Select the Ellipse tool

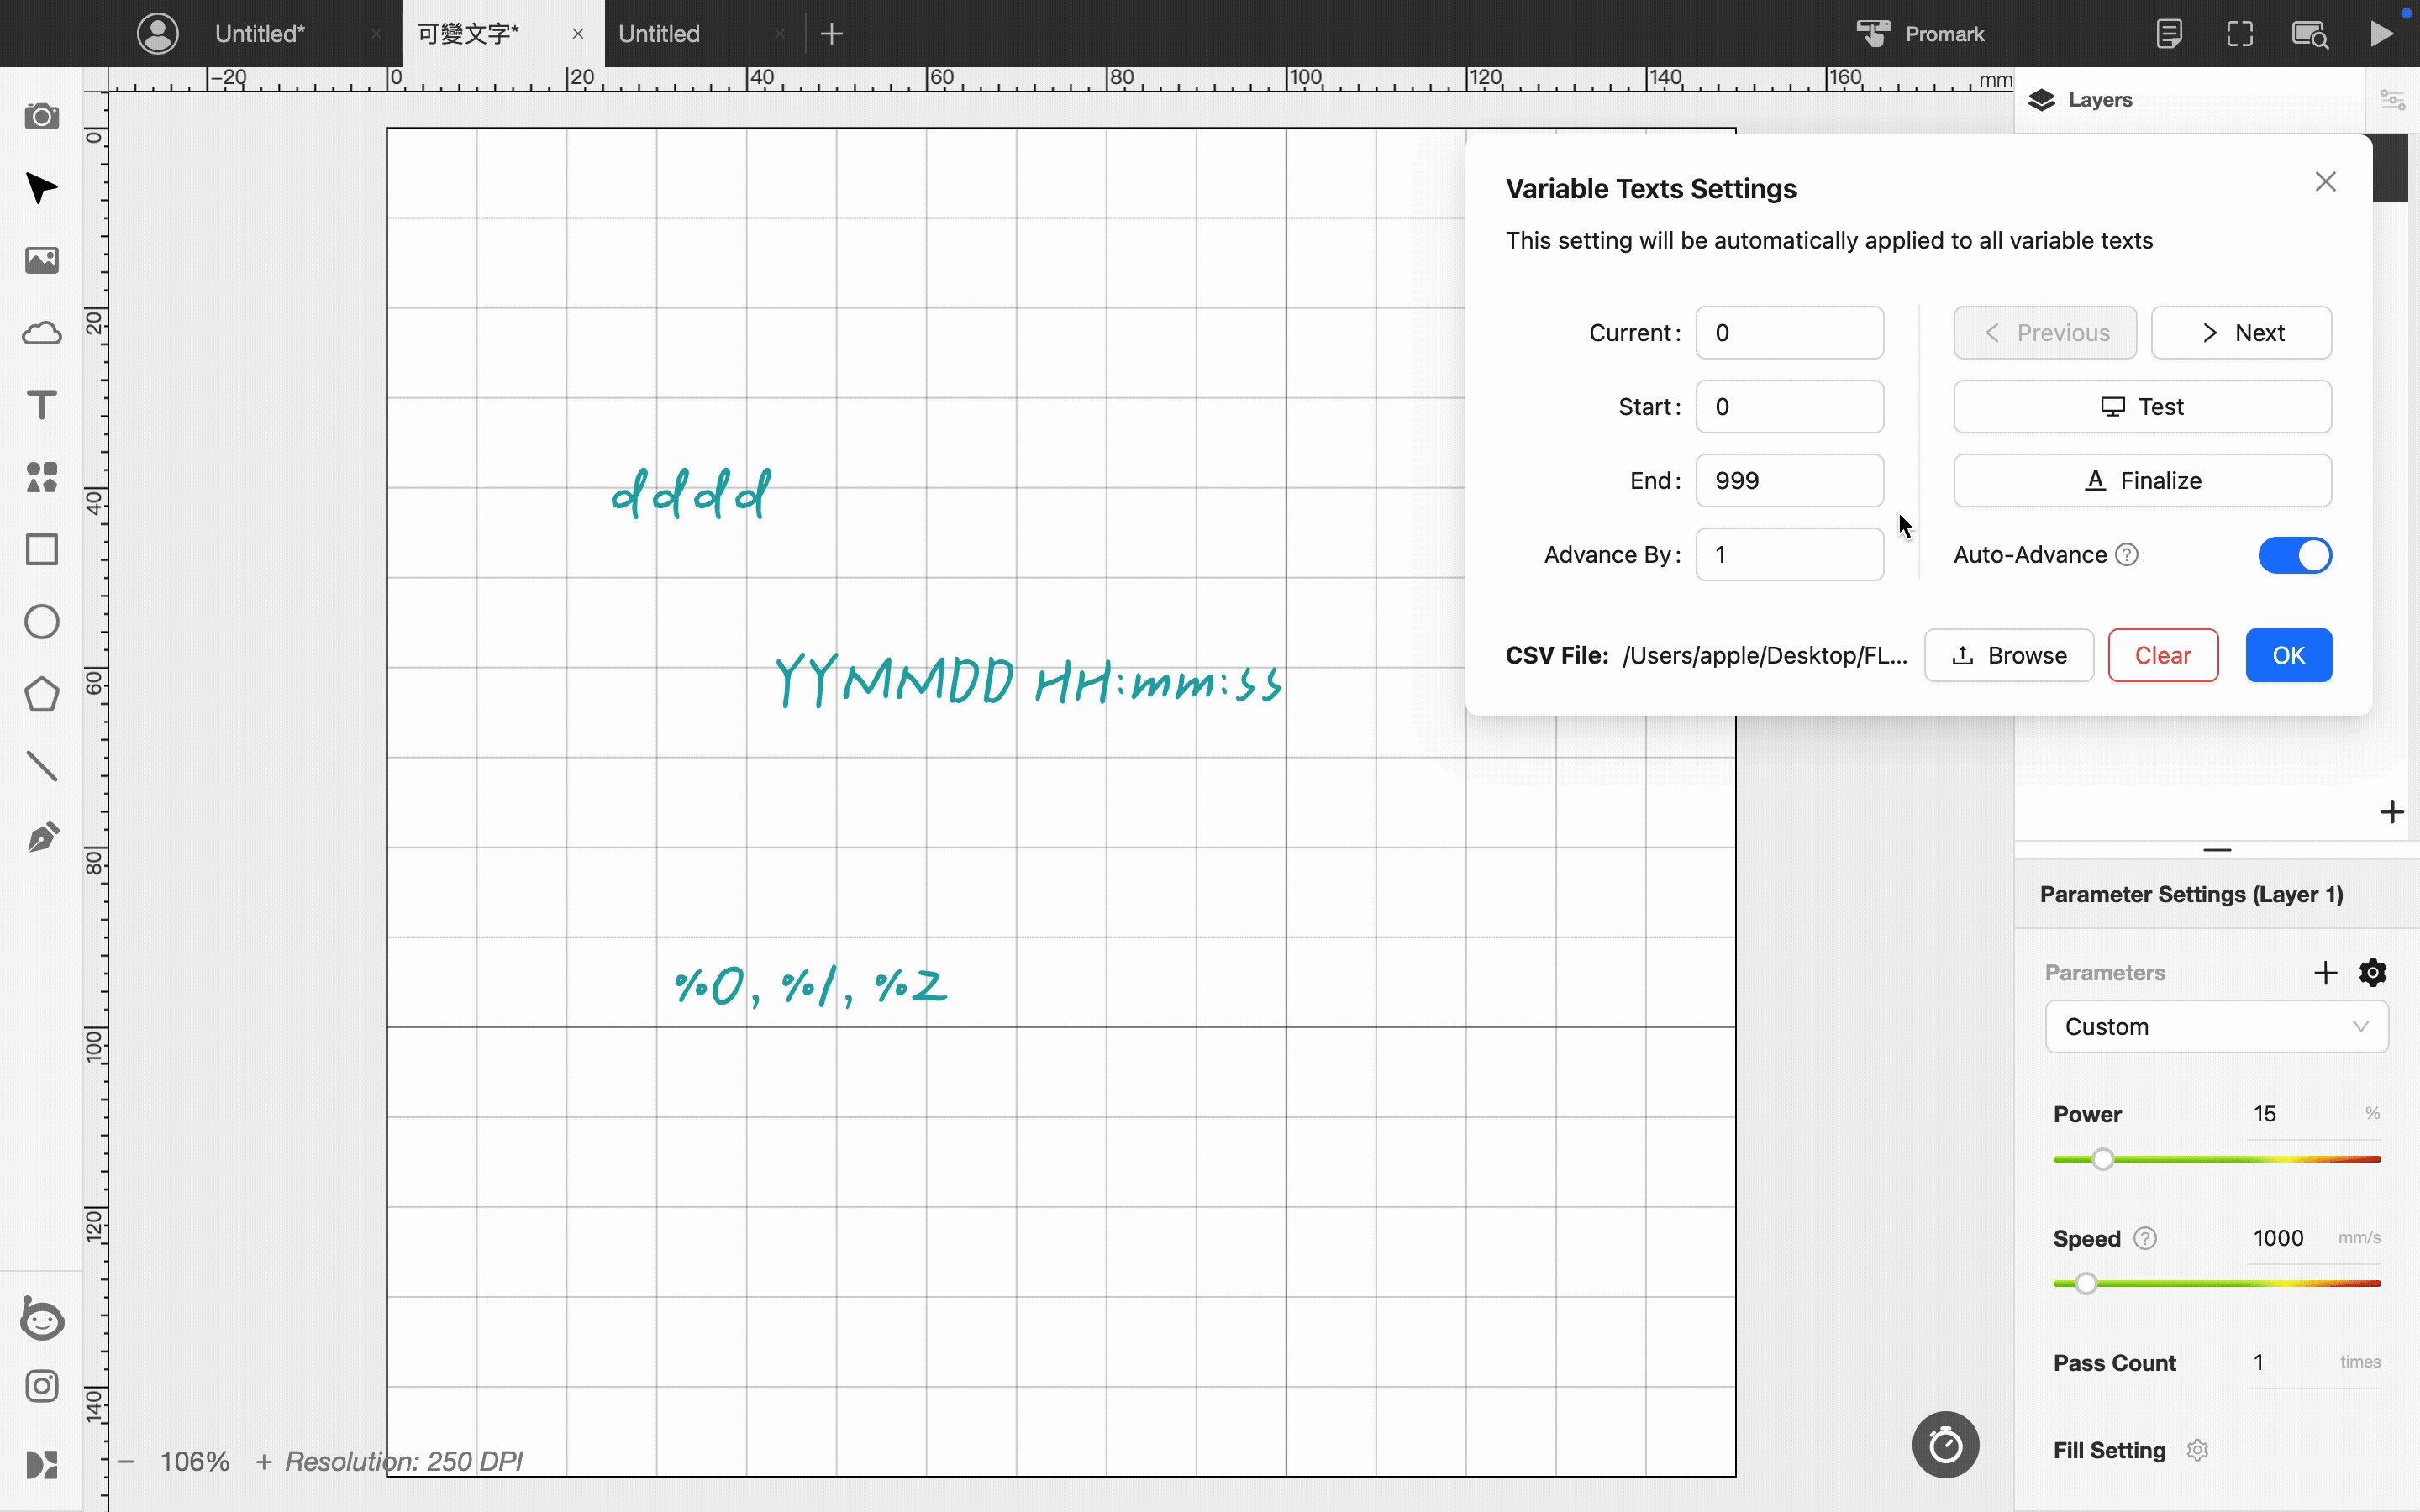41,621
